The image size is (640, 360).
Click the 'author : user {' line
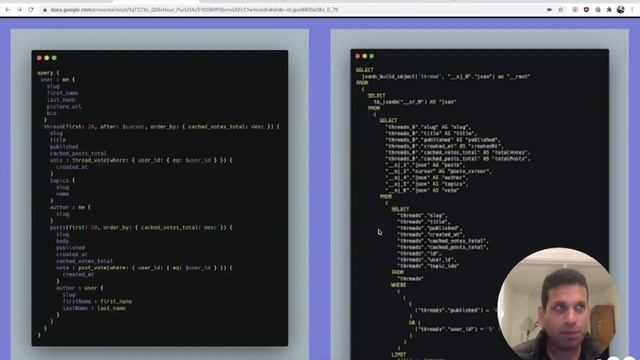(x=80, y=288)
